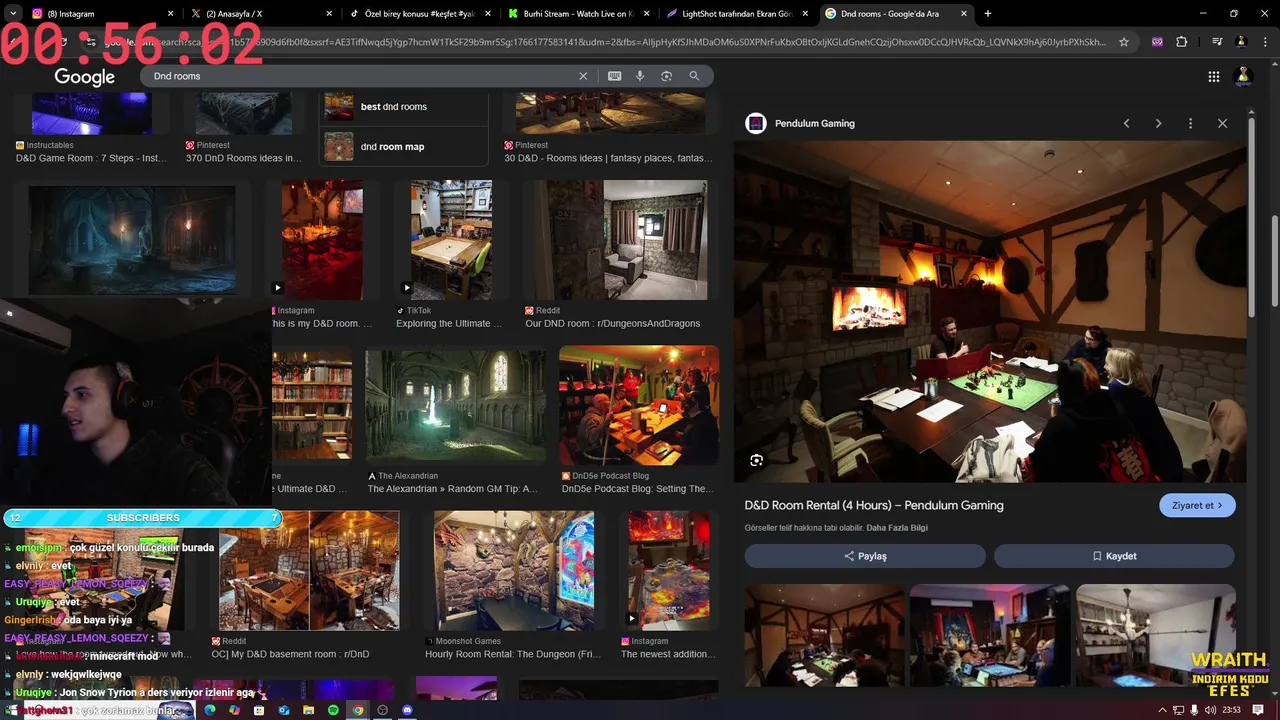Clear the Google search box text
The image size is (1280, 720).
pyautogui.click(x=583, y=76)
